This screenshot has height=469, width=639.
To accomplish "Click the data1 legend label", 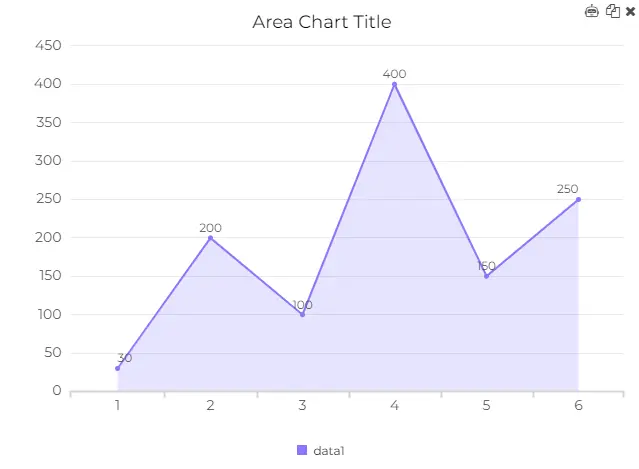I will pyautogui.click(x=329, y=451).
